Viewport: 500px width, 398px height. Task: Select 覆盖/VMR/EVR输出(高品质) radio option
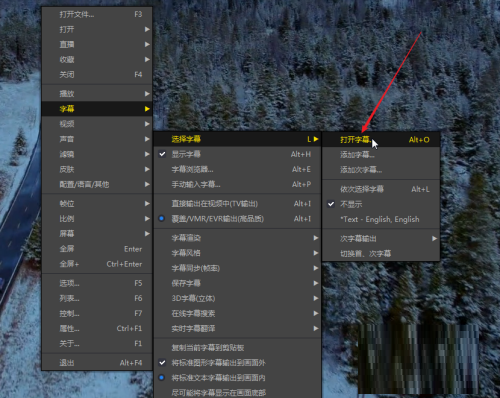pos(237,219)
